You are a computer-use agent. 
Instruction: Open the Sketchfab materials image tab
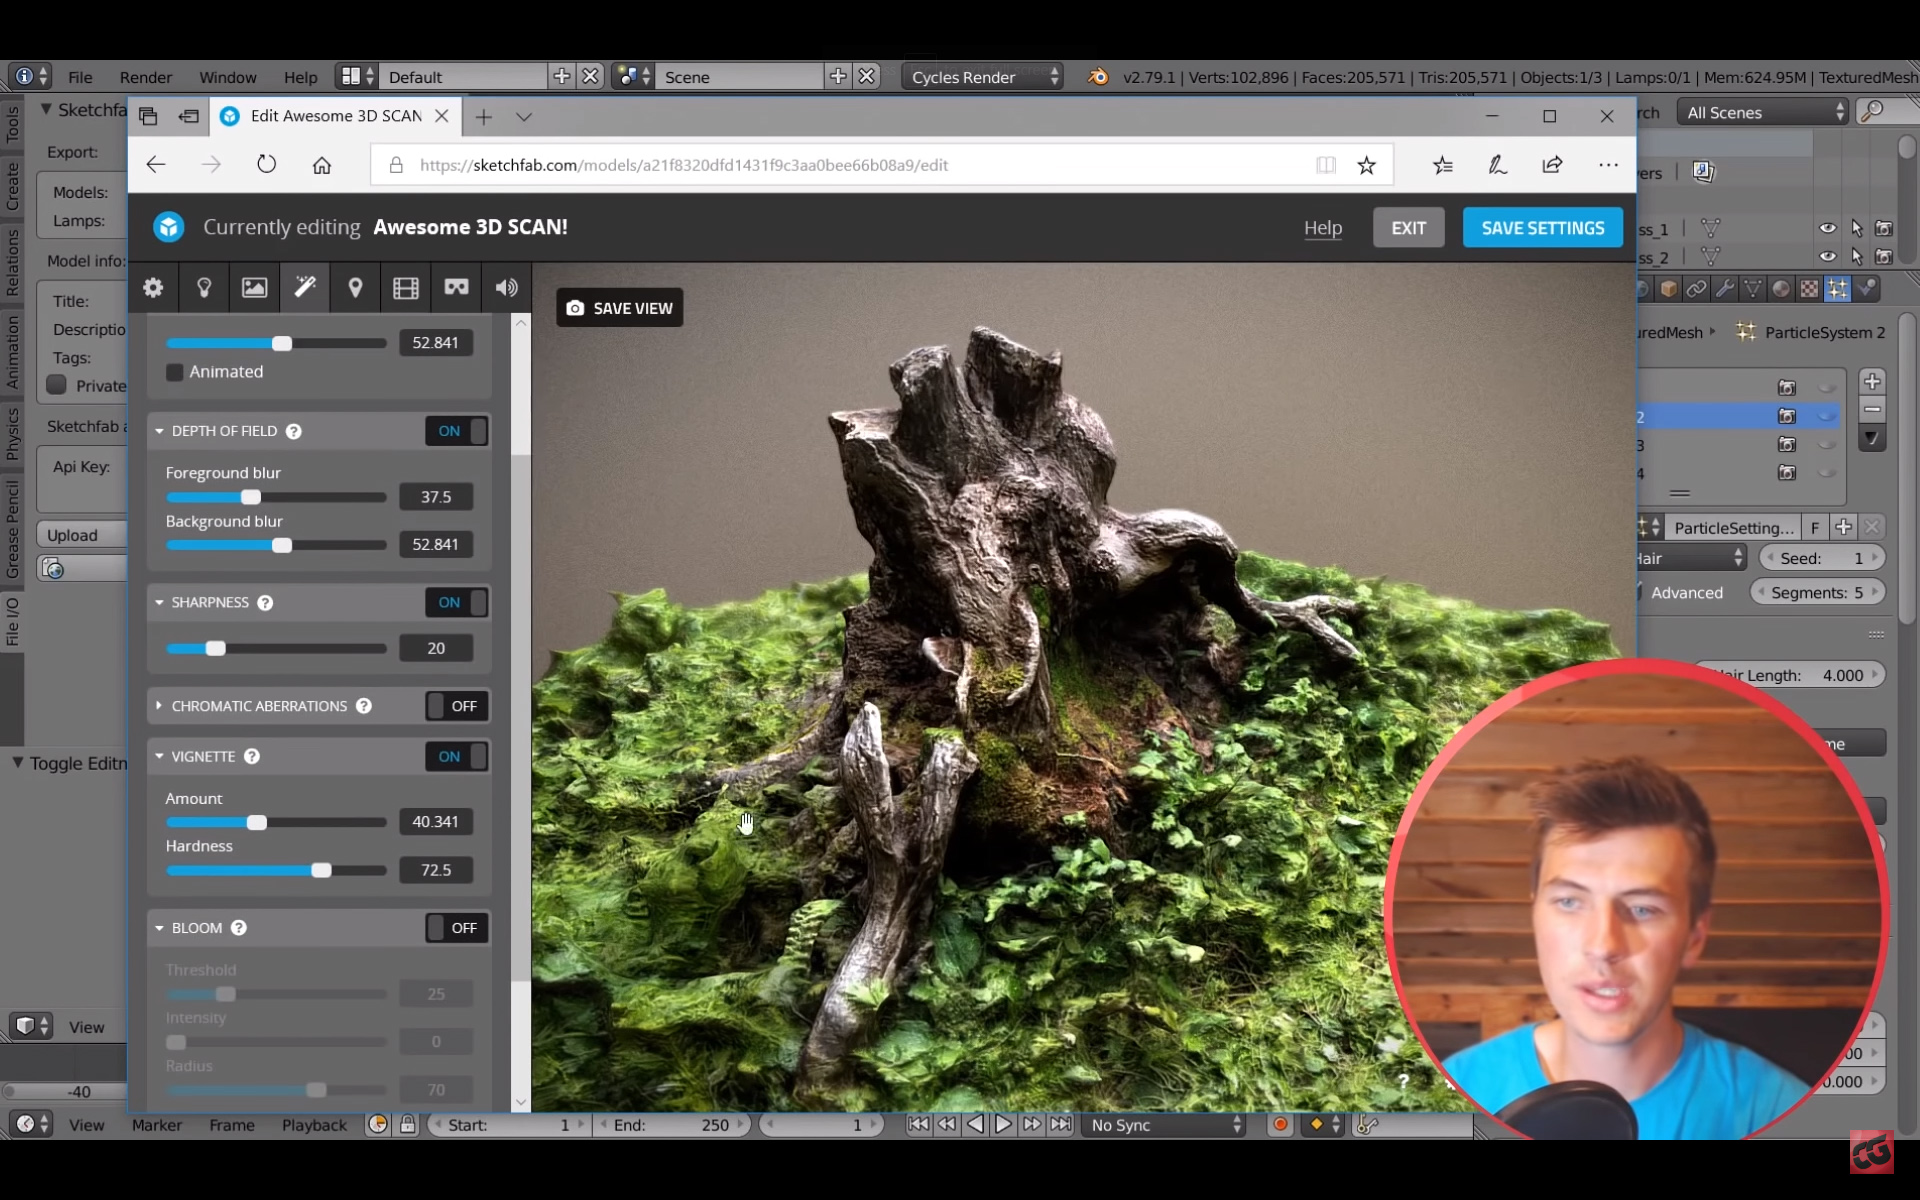(254, 288)
